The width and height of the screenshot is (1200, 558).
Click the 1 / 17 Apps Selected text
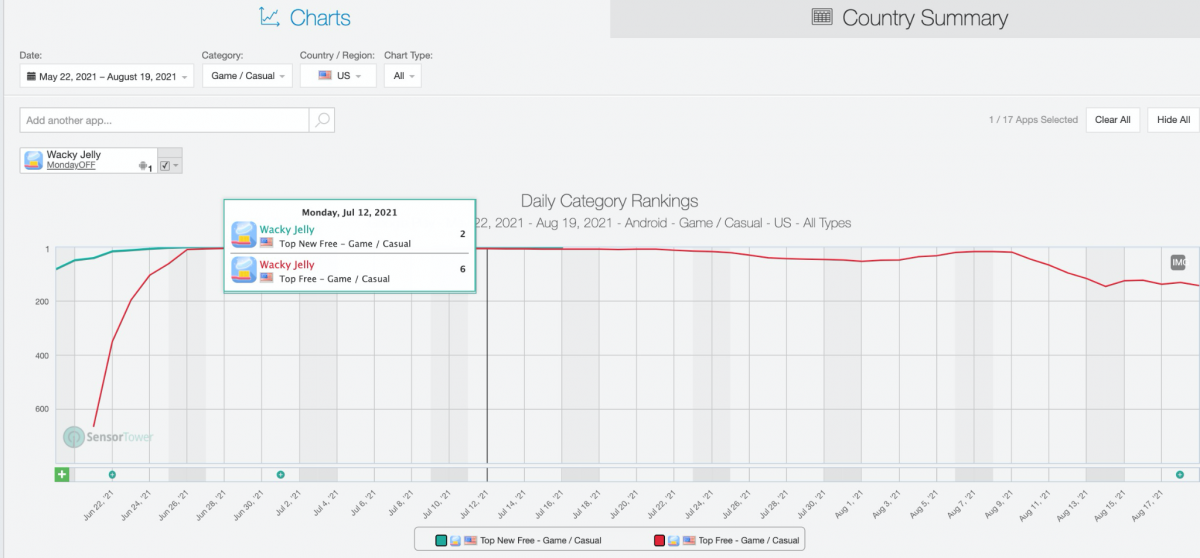tap(1033, 120)
